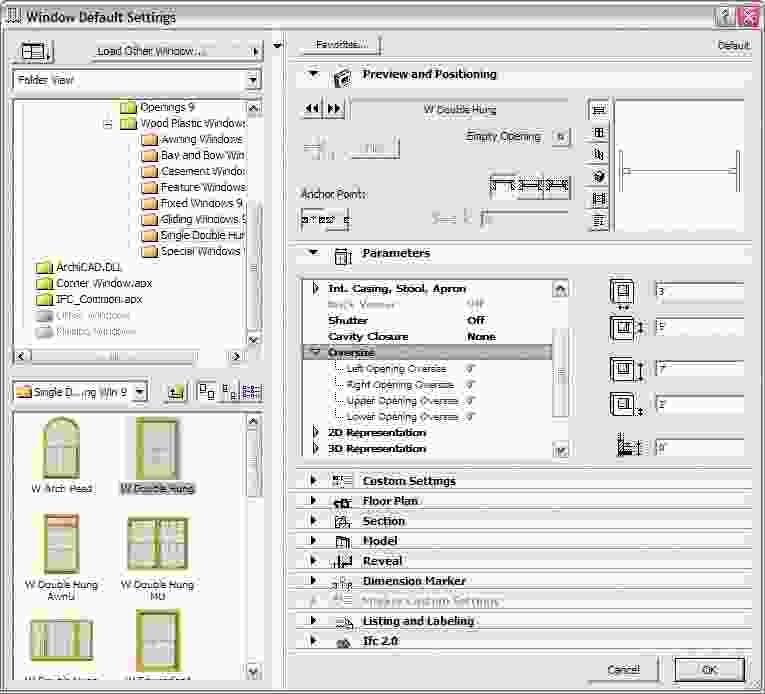This screenshot has width=765, height=694.
Task: Switch to list view mode
Action: point(252,391)
